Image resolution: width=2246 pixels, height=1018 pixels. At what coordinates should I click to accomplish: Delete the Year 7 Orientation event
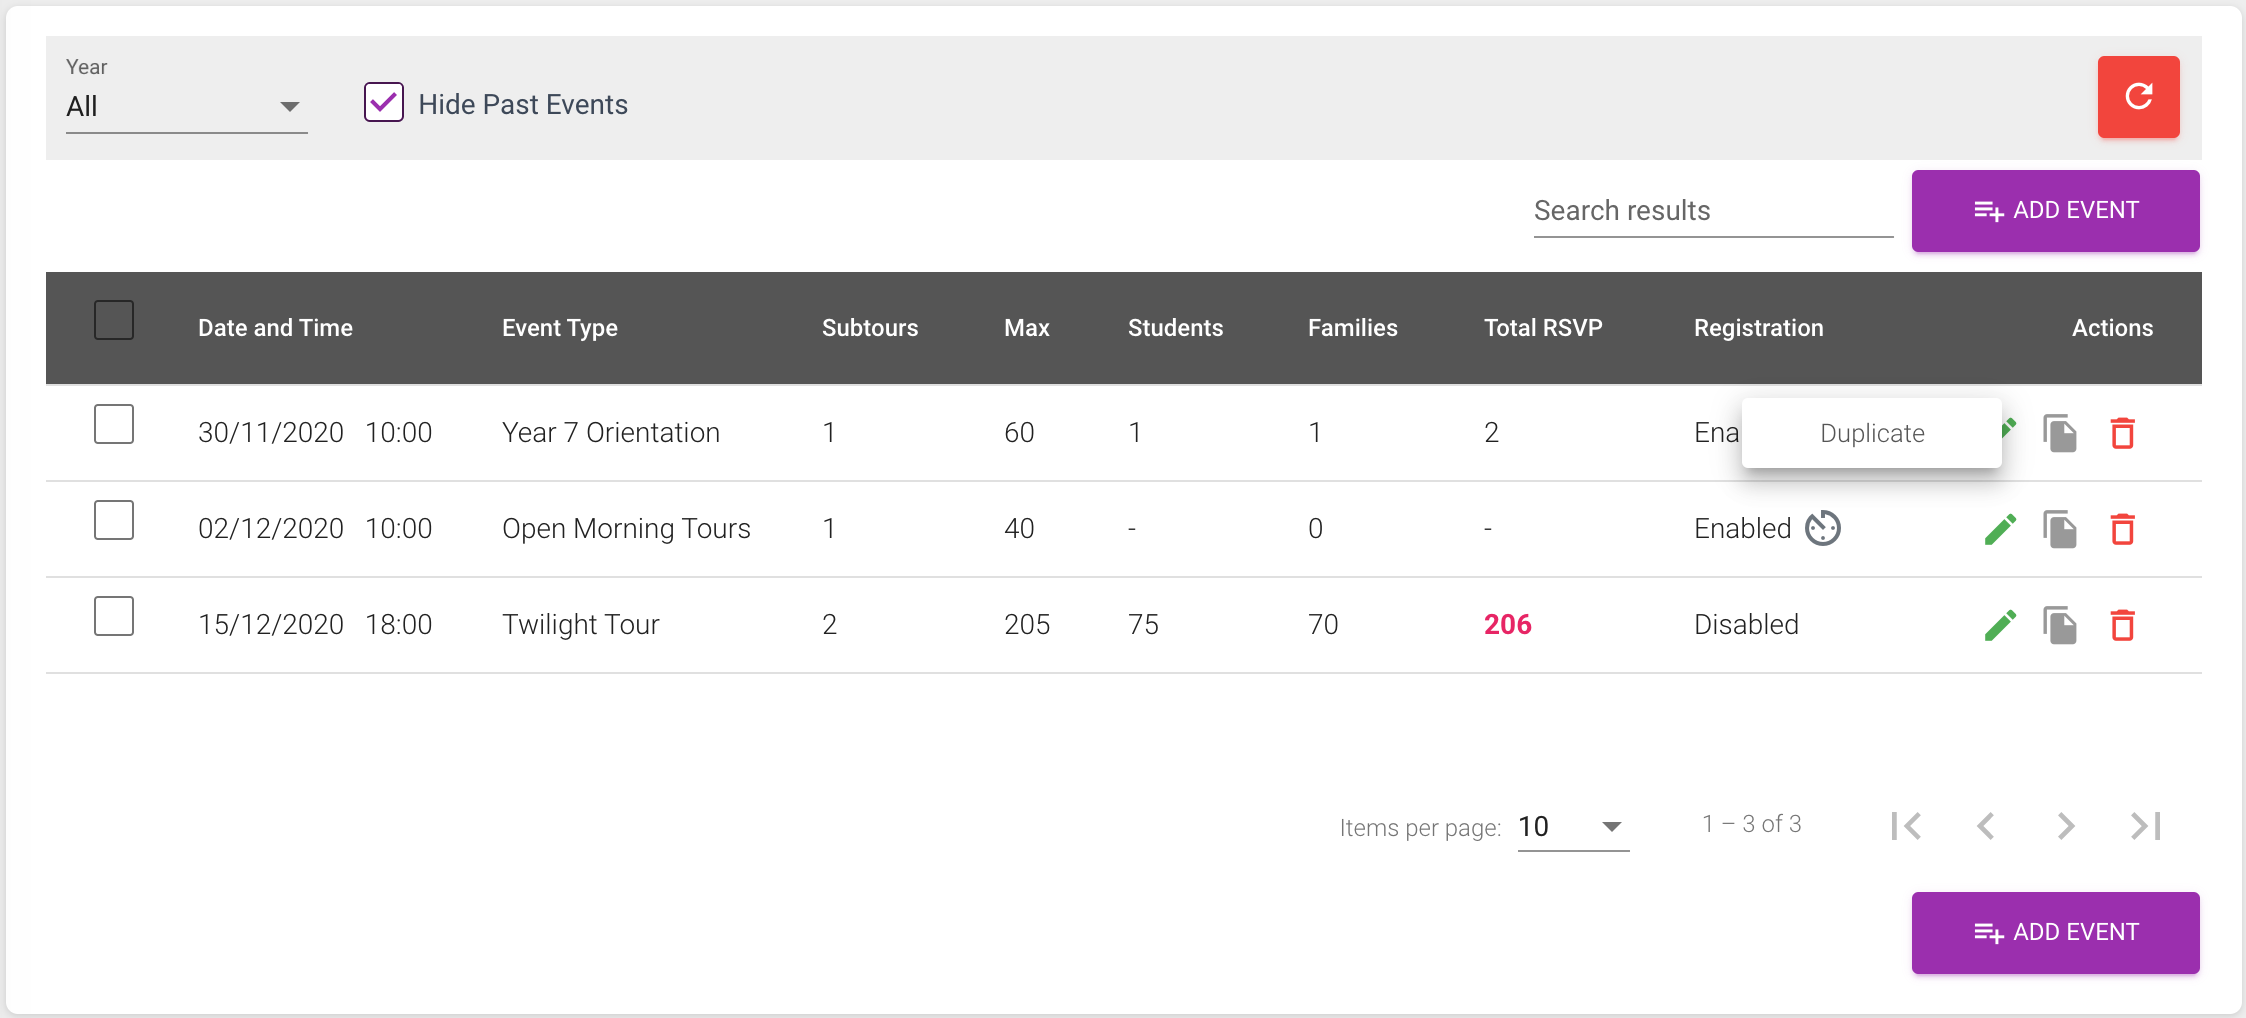point(2123,433)
